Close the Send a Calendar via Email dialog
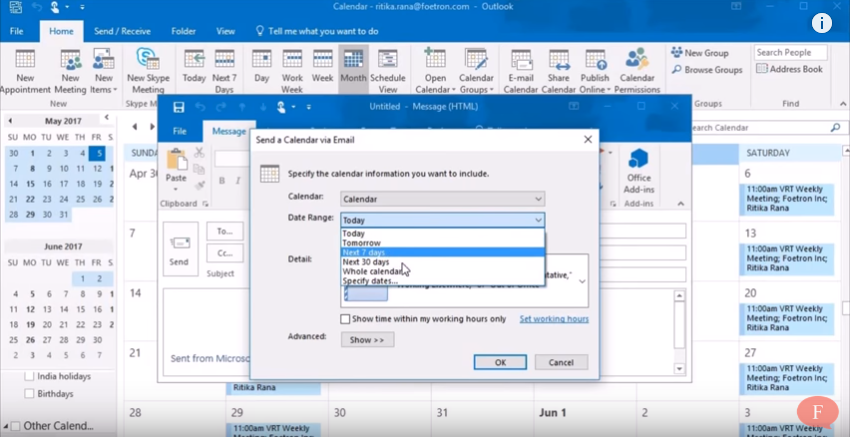The height and width of the screenshot is (437, 850). (588, 140)
